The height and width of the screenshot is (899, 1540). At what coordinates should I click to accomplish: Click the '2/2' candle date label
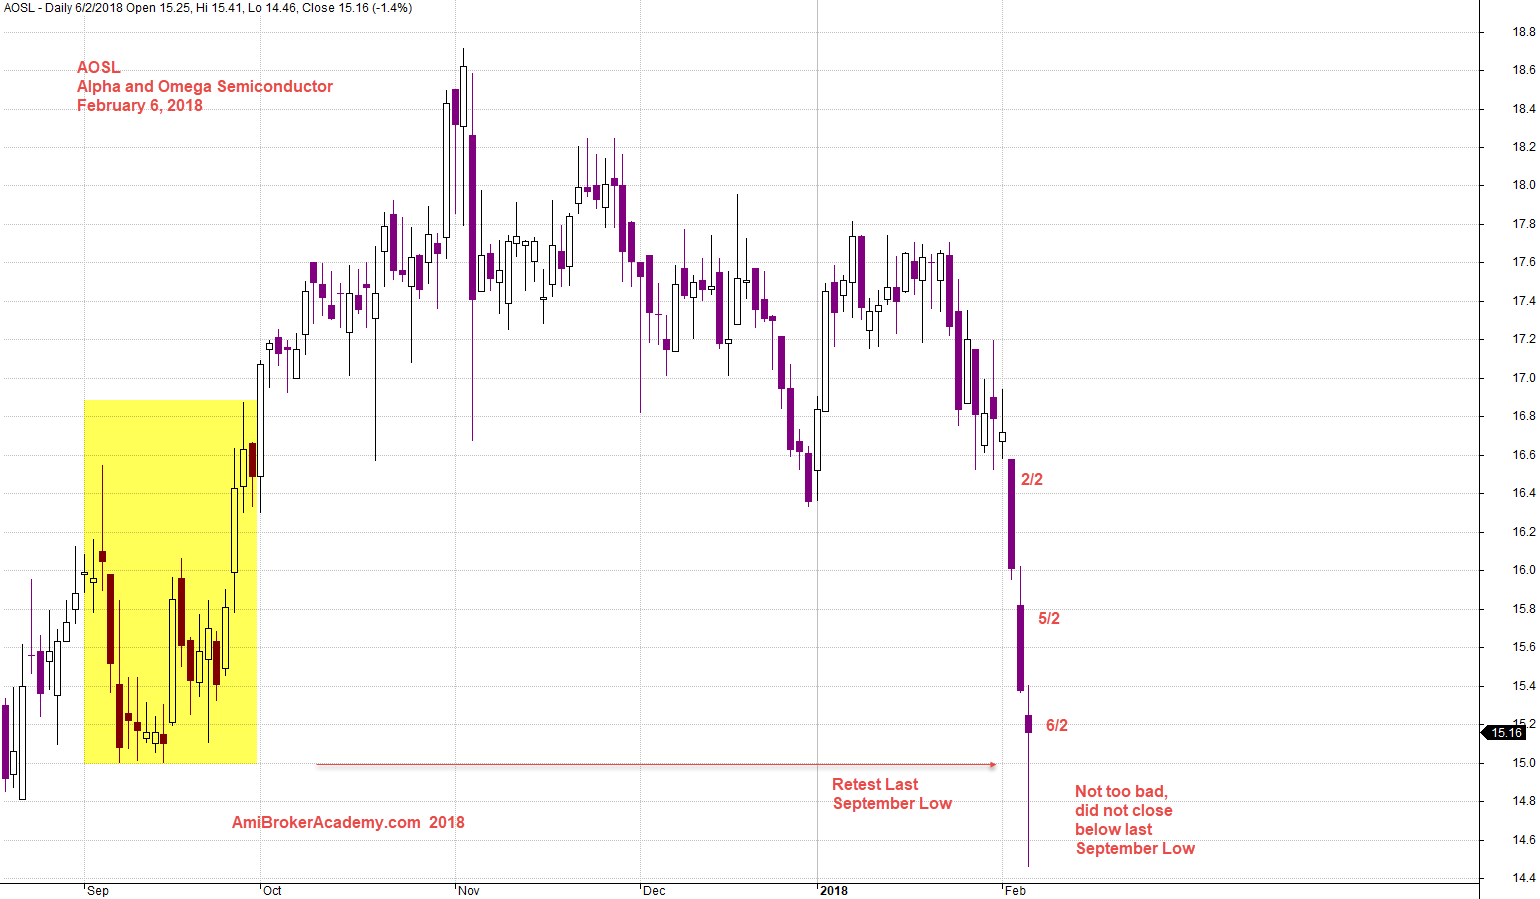1032,480
